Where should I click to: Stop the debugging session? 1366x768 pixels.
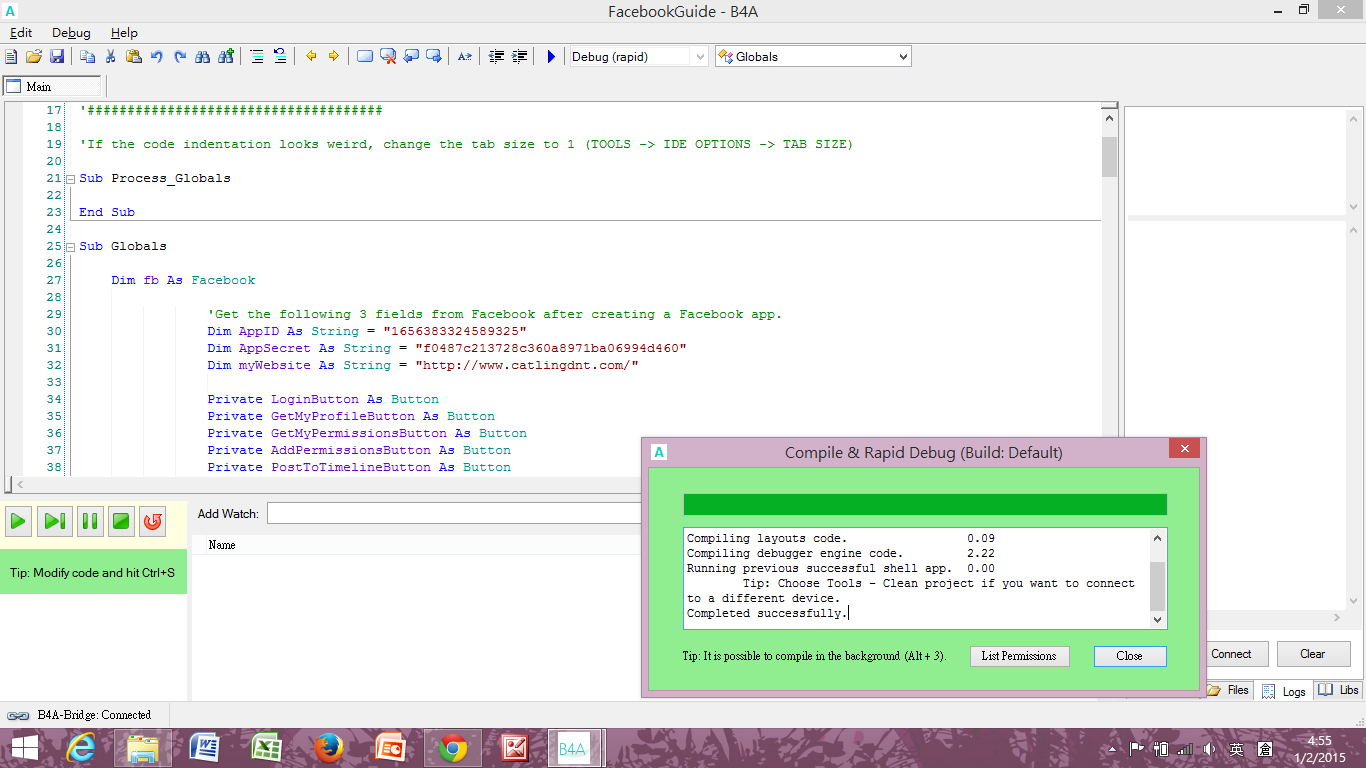coord(121,520)
